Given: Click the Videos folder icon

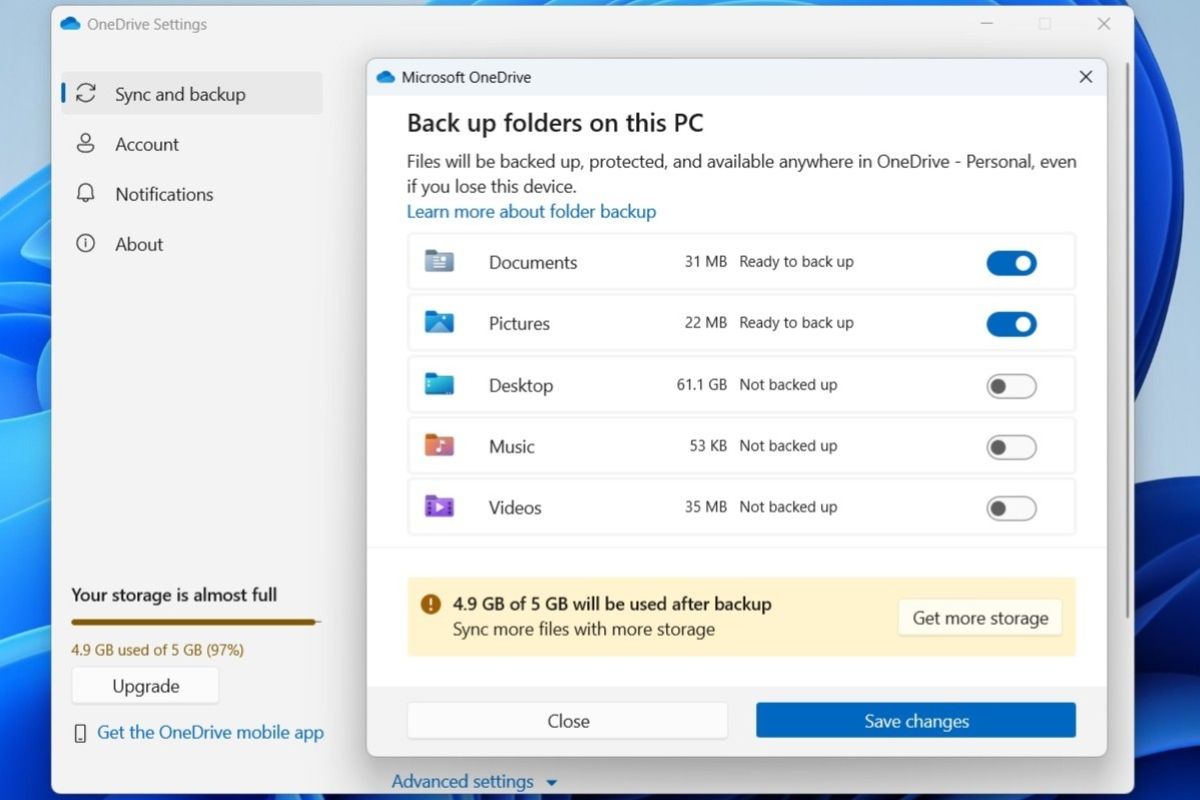Looking at the screenshot, I should [440, 507].
